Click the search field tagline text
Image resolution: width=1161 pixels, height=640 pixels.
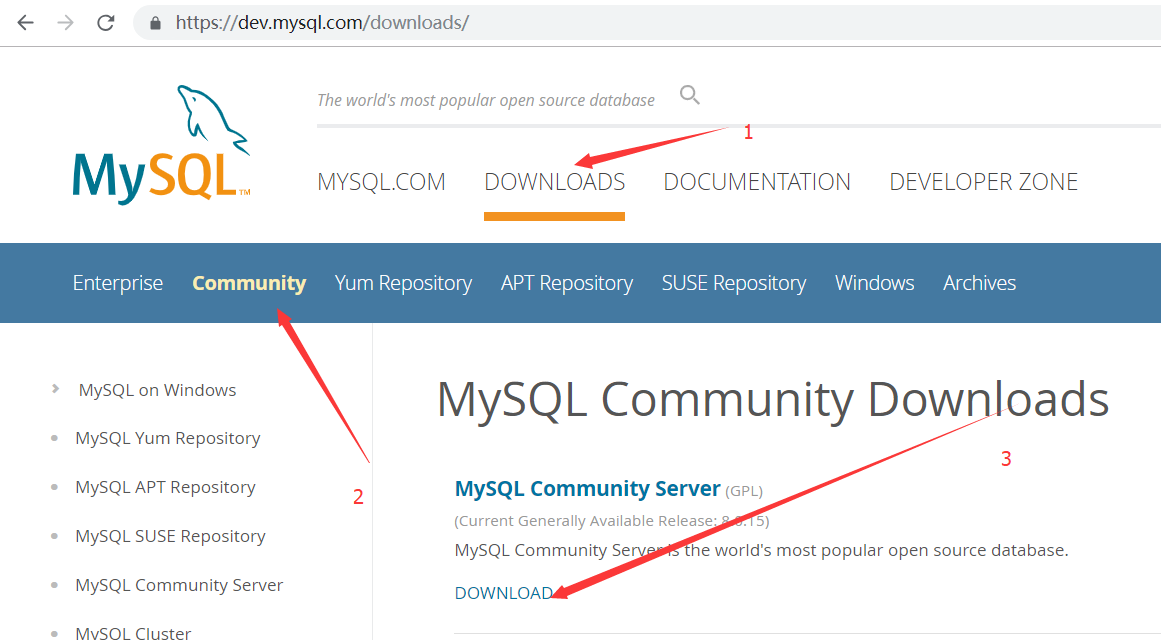pos(486,100)
